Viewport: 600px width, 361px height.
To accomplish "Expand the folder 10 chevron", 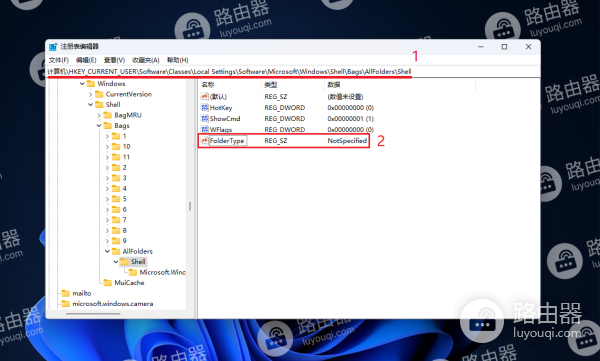I will click(x=107, y=147).
